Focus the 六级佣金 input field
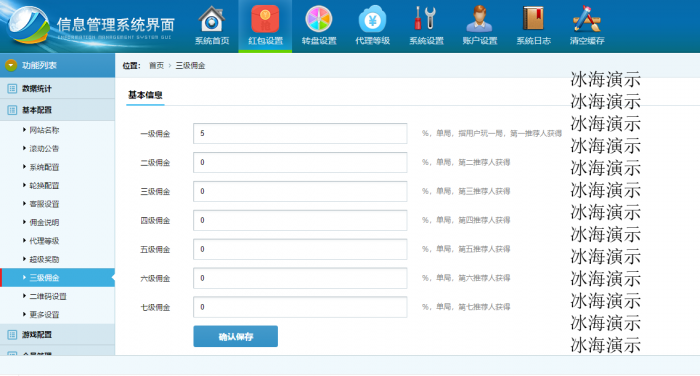This screenshot has width=700, height=376. (300, 278)
